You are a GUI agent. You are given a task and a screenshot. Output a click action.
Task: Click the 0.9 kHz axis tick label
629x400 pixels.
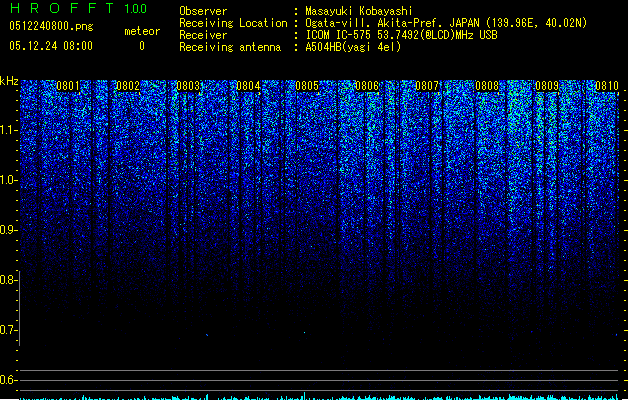8,230
